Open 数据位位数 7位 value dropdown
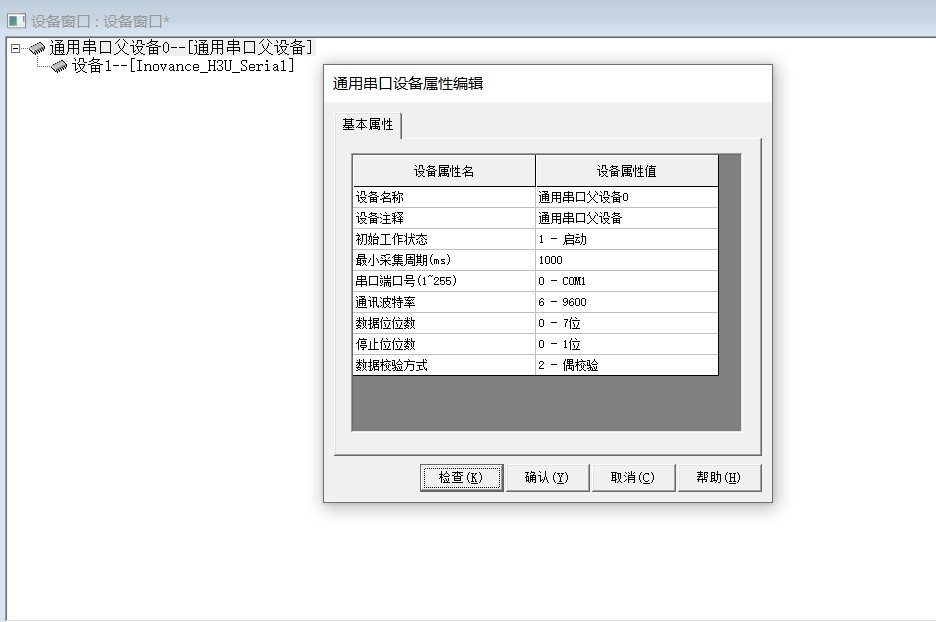Screen dimensions: 936x622 626,323
